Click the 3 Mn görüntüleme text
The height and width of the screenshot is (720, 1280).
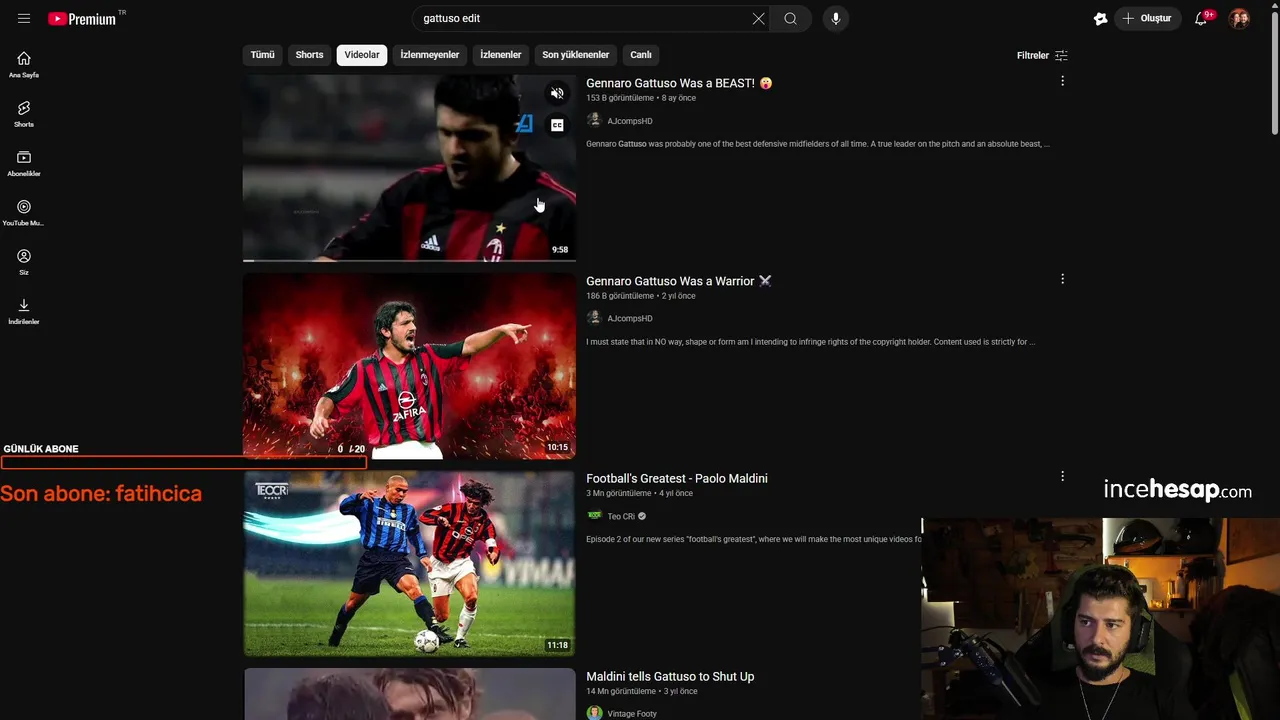click(x=619, y=493)
